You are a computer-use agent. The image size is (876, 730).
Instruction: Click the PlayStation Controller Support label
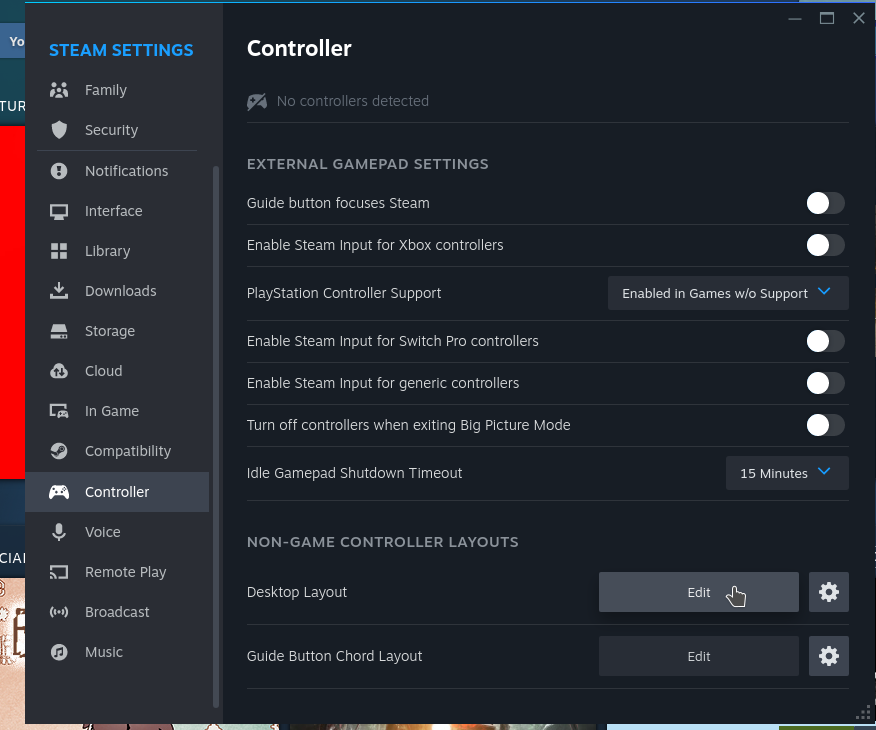click(344, 293)
